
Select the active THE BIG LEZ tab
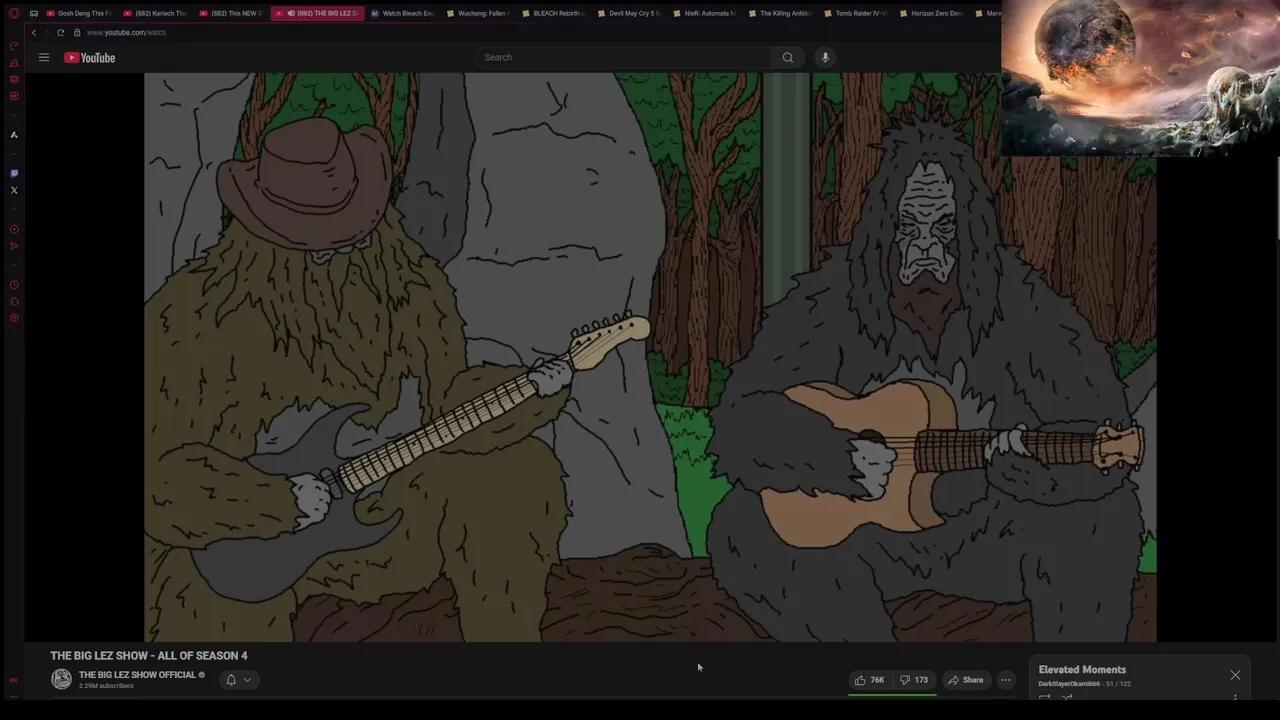(316, 13)
